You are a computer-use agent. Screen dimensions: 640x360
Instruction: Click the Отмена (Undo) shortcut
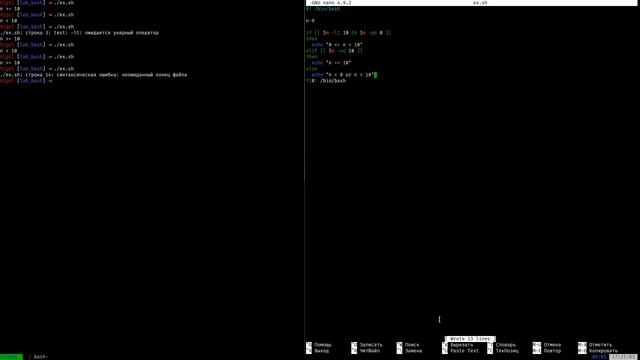pyautogui.click(x=547, y=345)
